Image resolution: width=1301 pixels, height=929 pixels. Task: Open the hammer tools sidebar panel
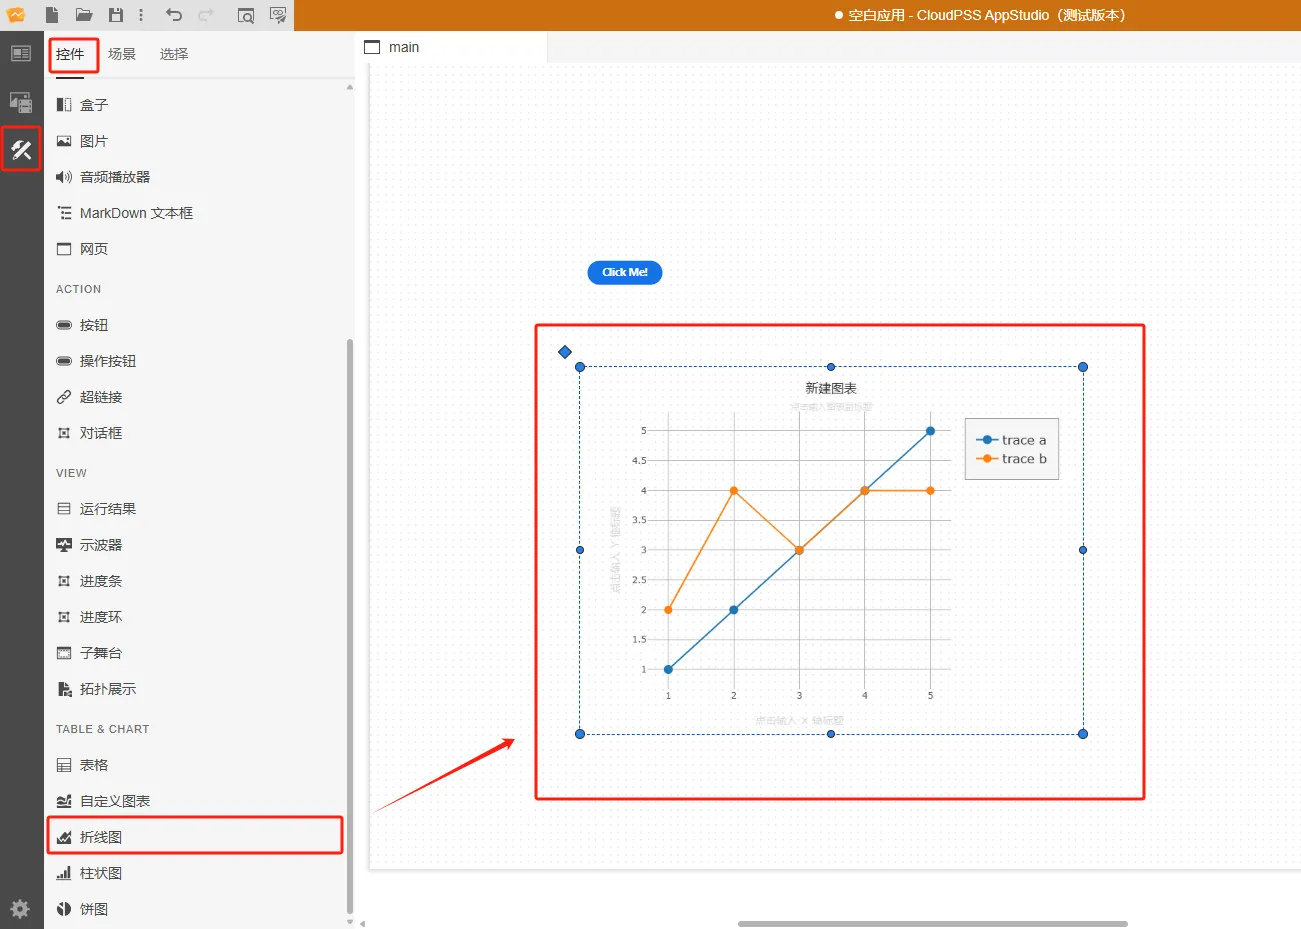click(21, 150)
